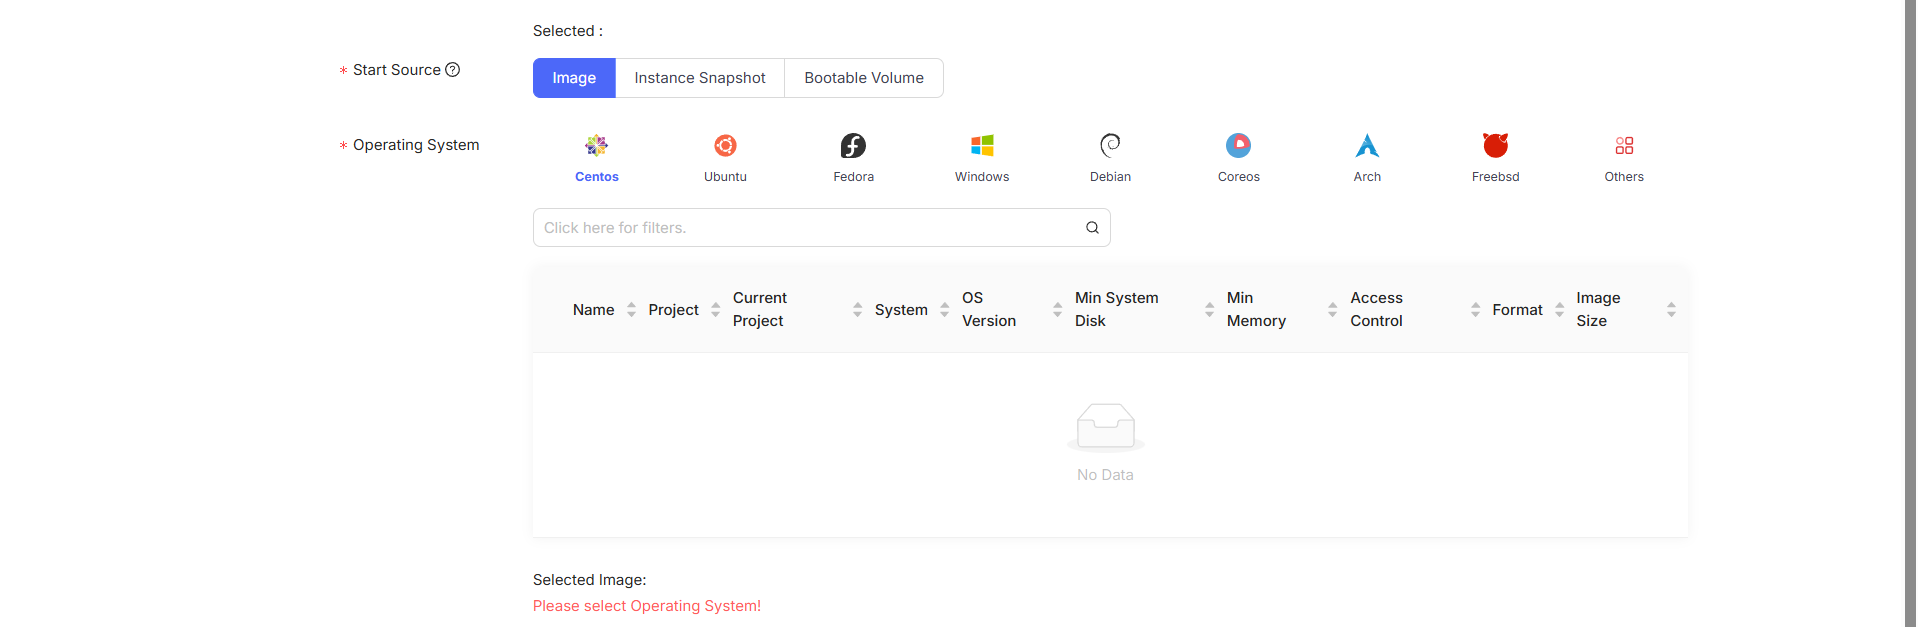Switch start source to Bootable Volume
Image resolution: width=1918 pixels, height=627 pixels.
pos(864,78)
